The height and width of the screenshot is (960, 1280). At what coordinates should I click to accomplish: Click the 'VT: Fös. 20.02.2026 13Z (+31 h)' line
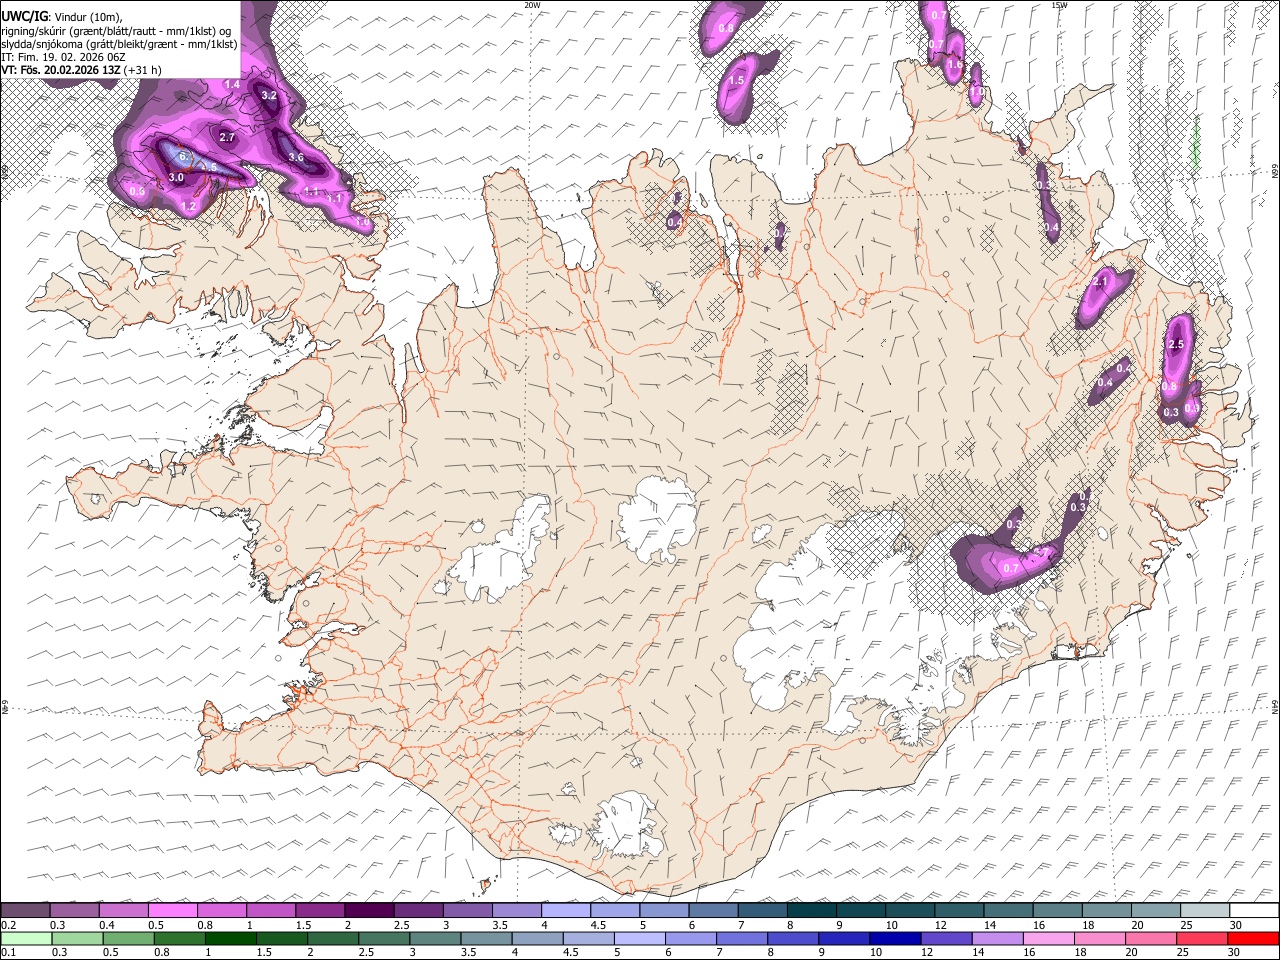(81, 70)
